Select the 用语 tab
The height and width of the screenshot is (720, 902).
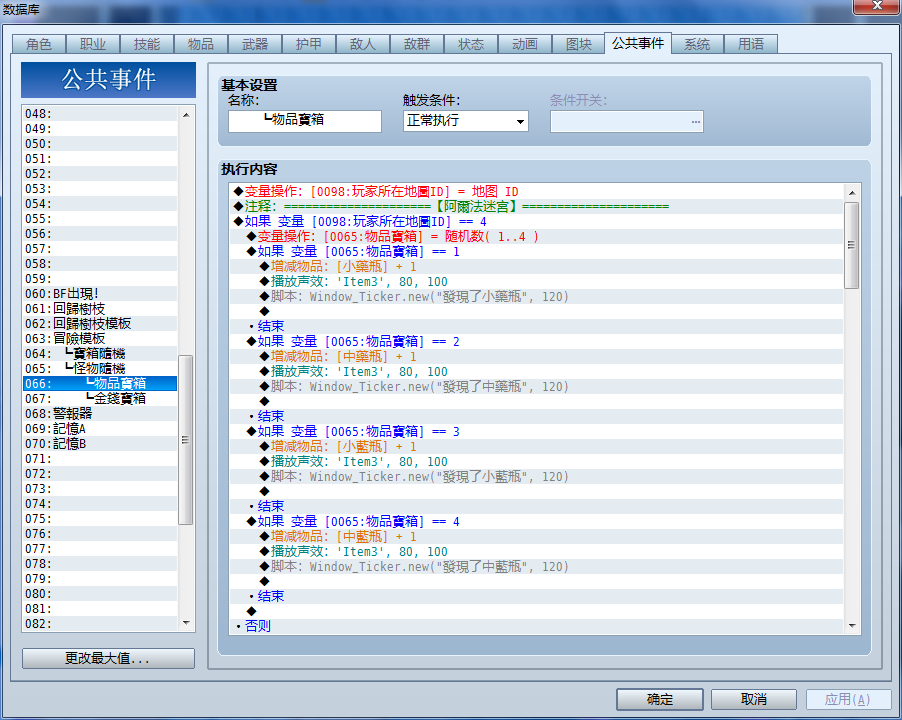pyautogui.click(x=751, y=44)
